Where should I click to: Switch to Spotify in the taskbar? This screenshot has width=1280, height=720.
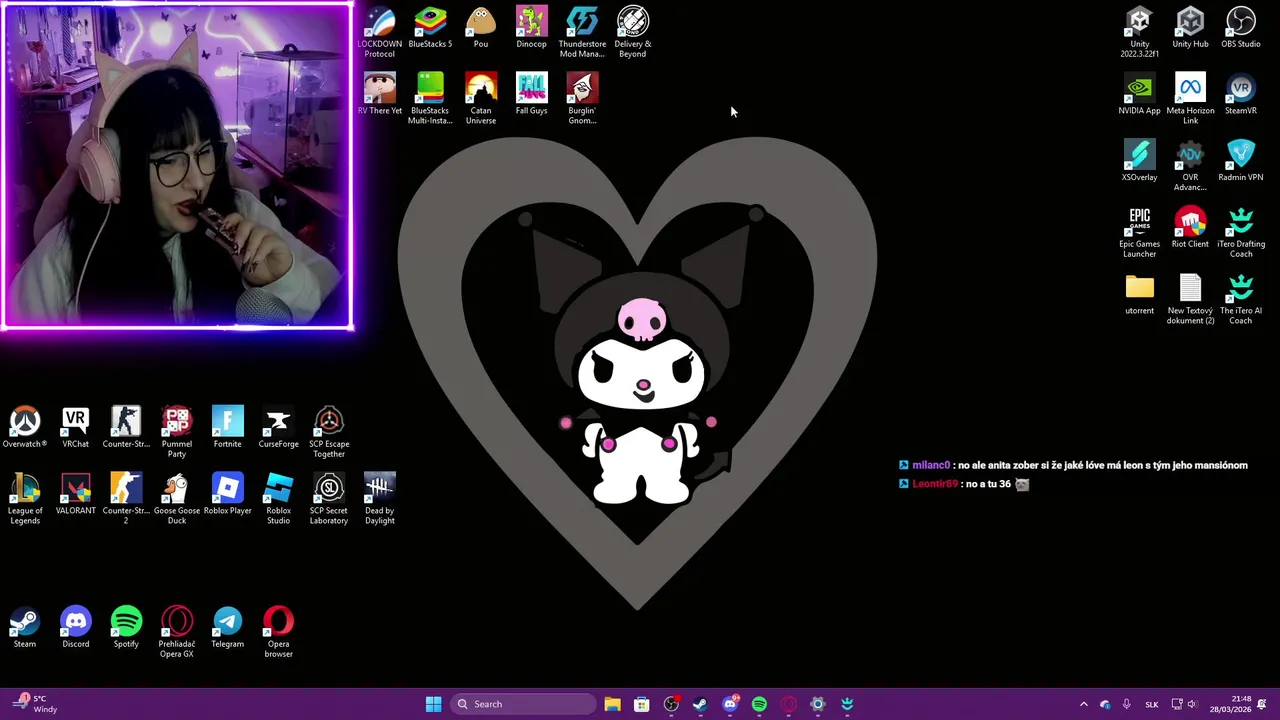(x=759, y=704)
